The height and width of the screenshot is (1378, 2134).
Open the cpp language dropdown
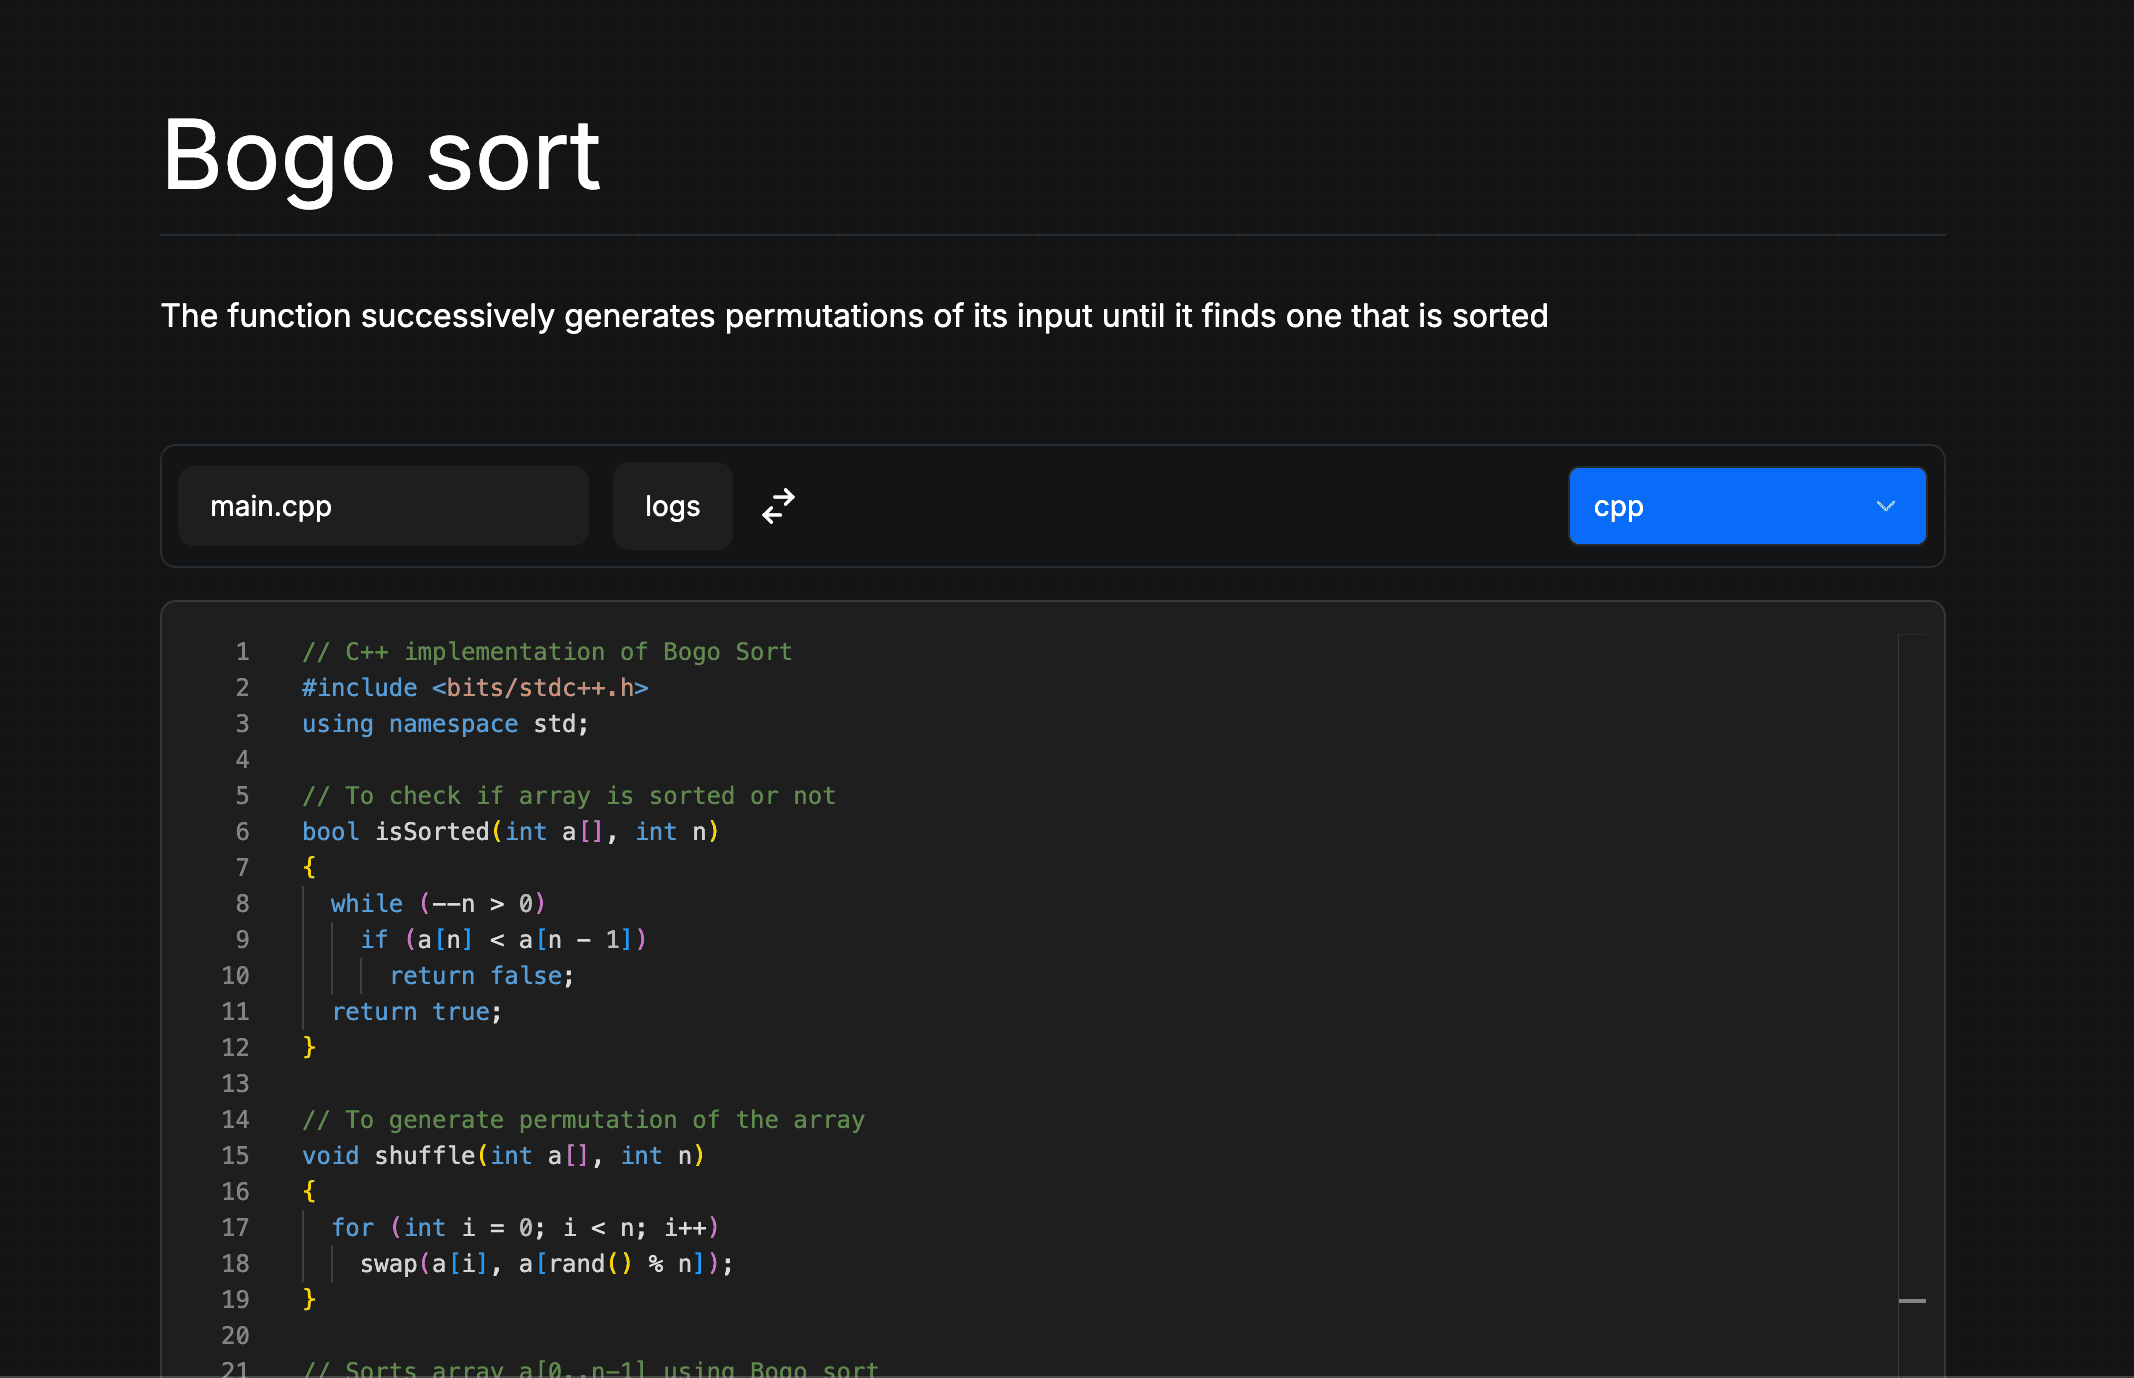coord(1747,506)
